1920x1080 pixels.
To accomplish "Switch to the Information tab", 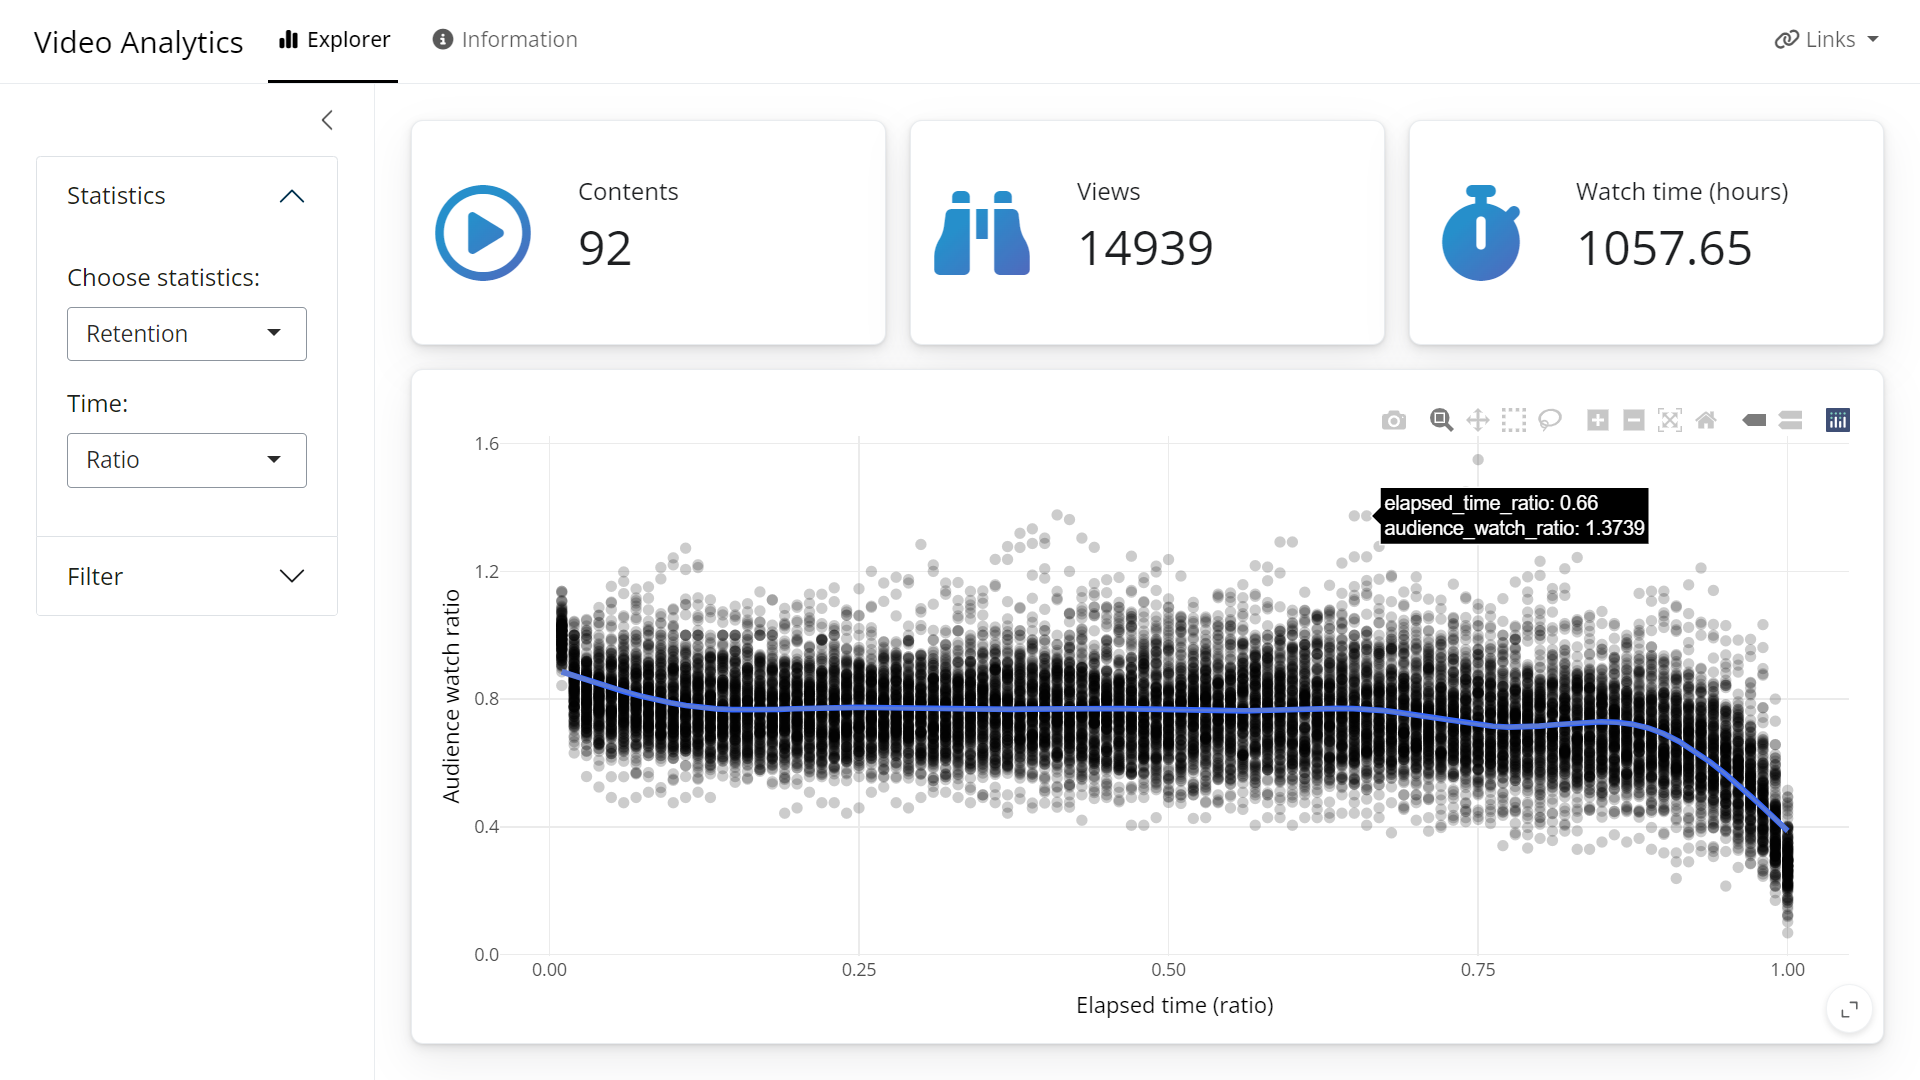I will click(x=504, y=40).
